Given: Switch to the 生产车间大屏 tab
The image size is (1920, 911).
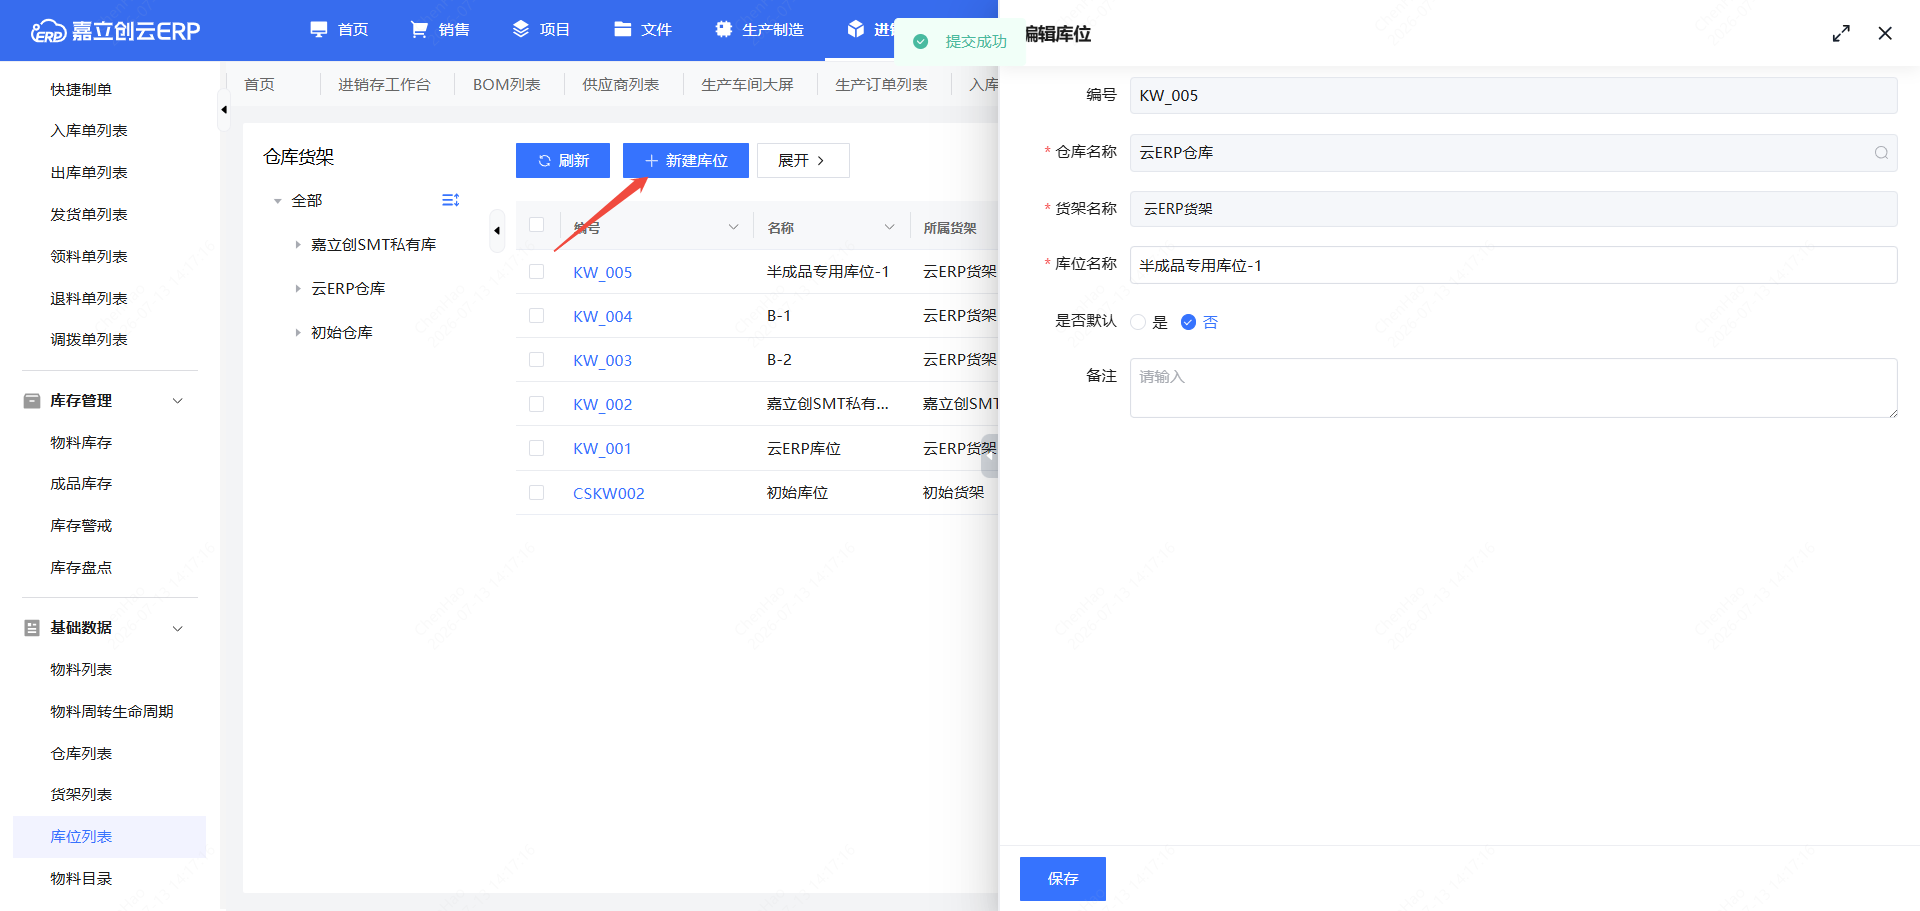Looking at the screenshot, I should point(747,85).
